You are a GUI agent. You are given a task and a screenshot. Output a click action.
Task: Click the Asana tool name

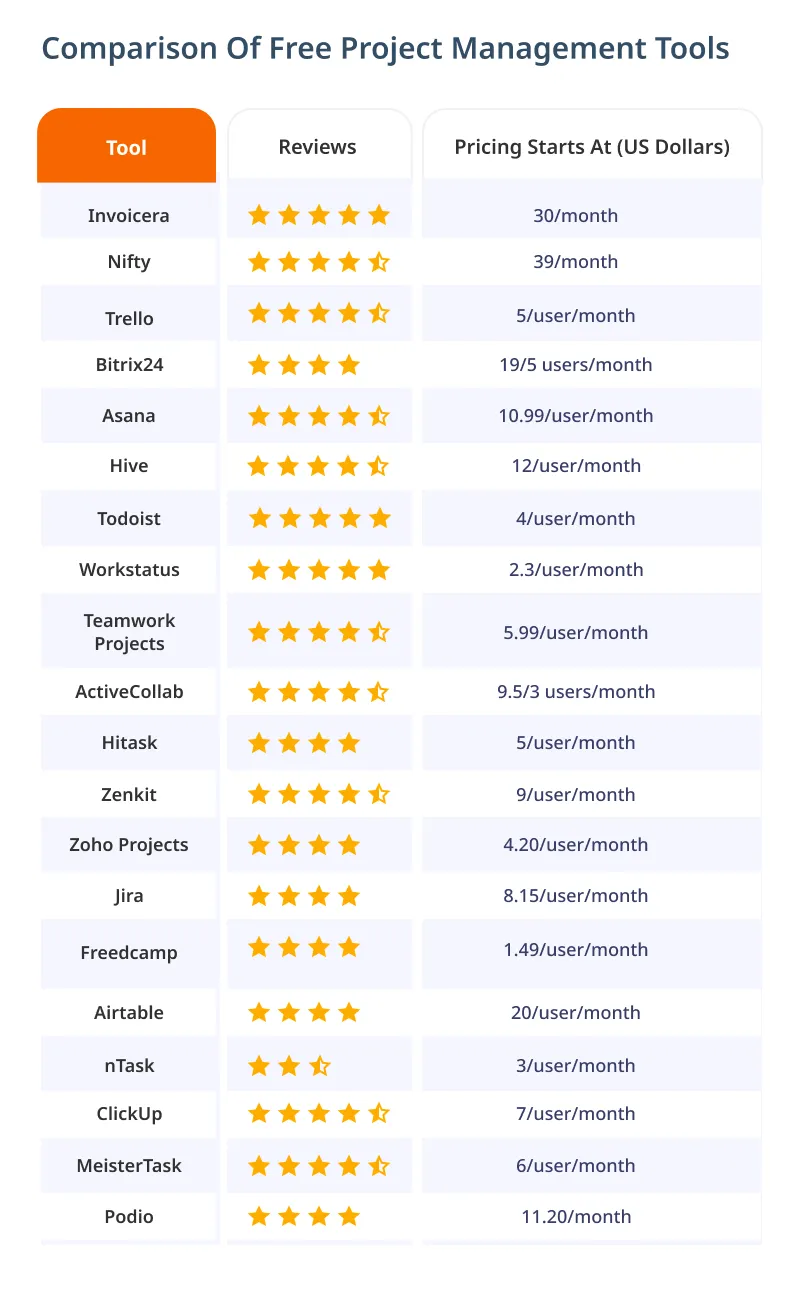(129, 416)
